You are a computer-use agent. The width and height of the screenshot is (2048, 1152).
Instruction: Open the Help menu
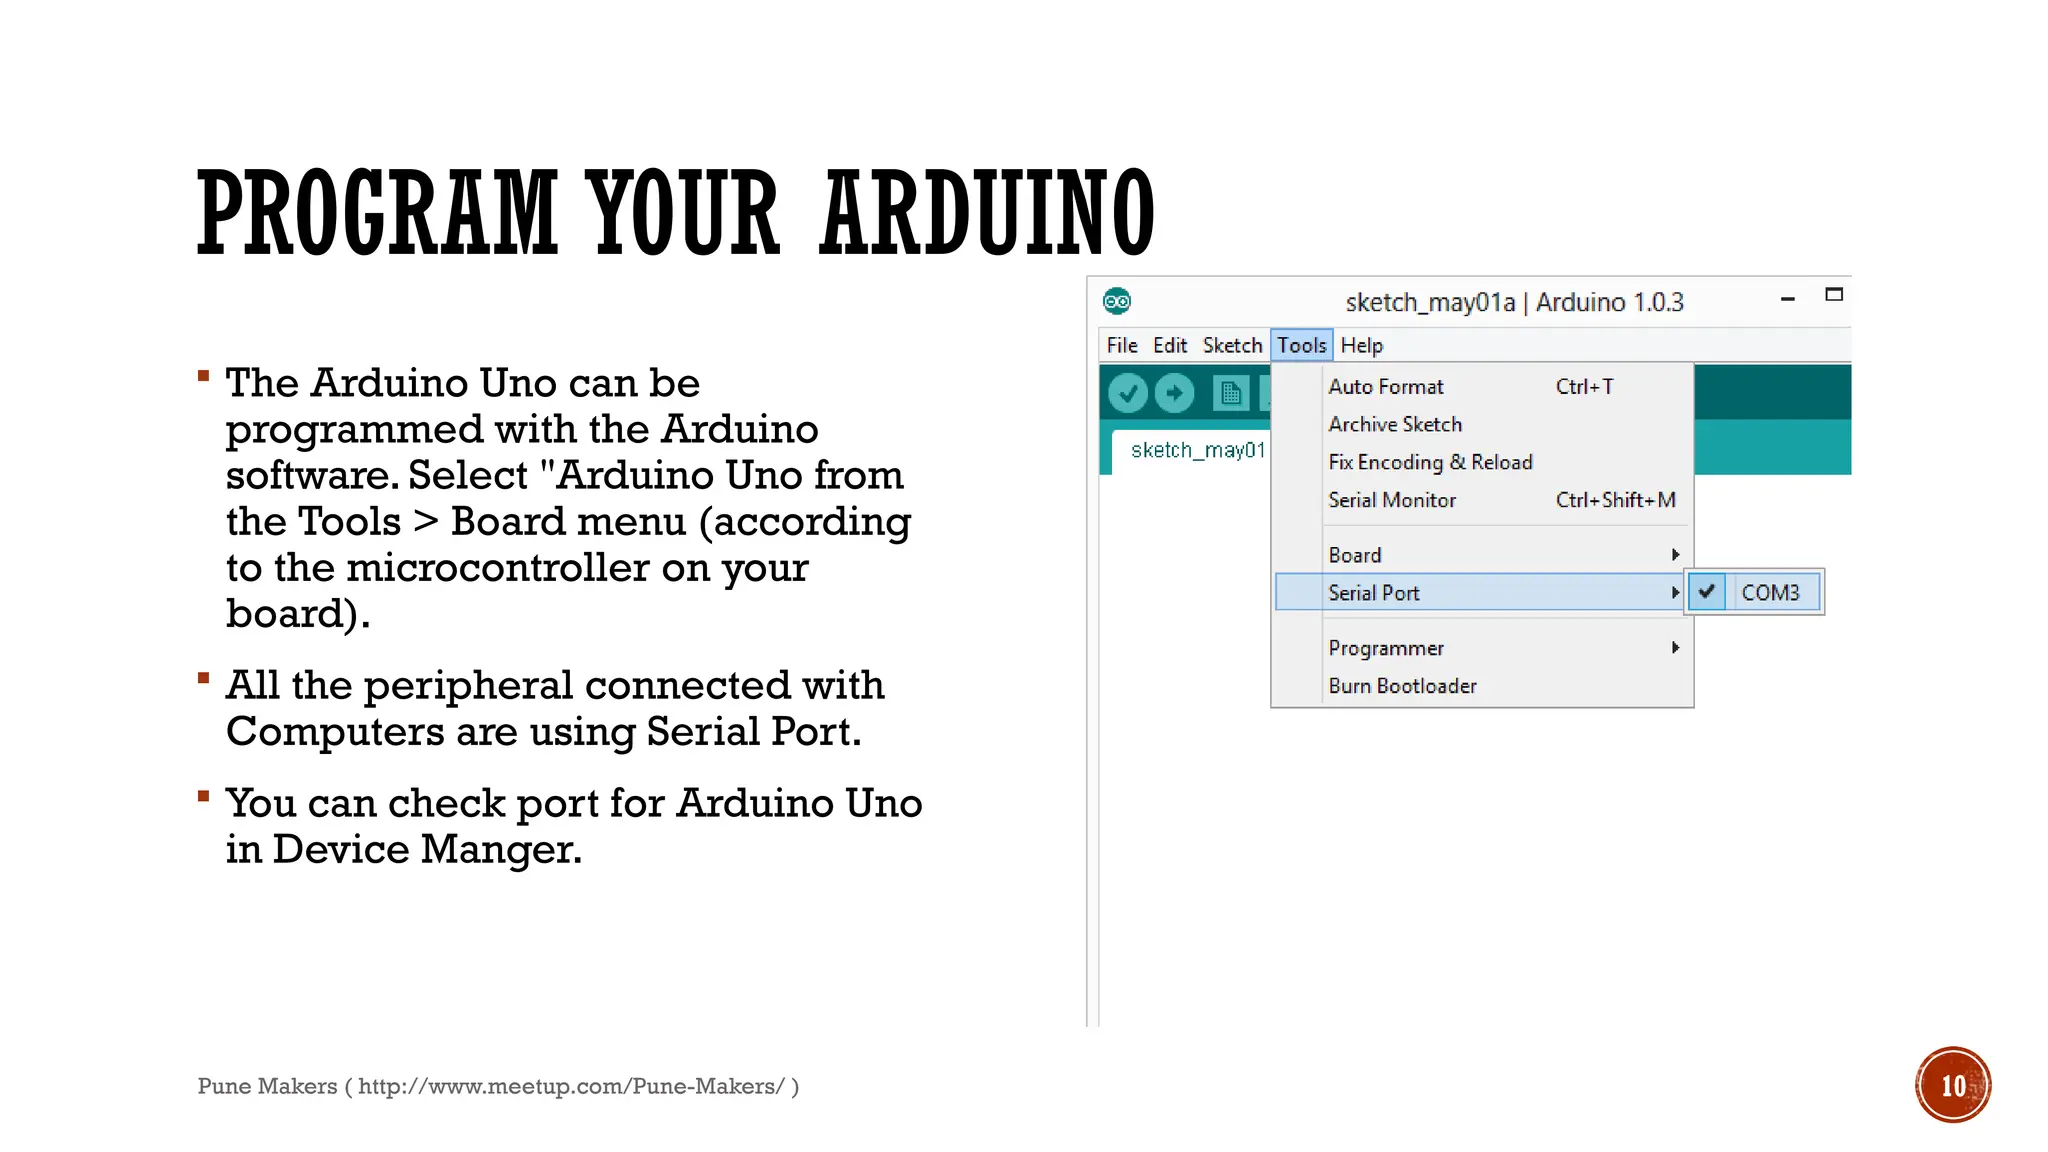pos(1361,345)
